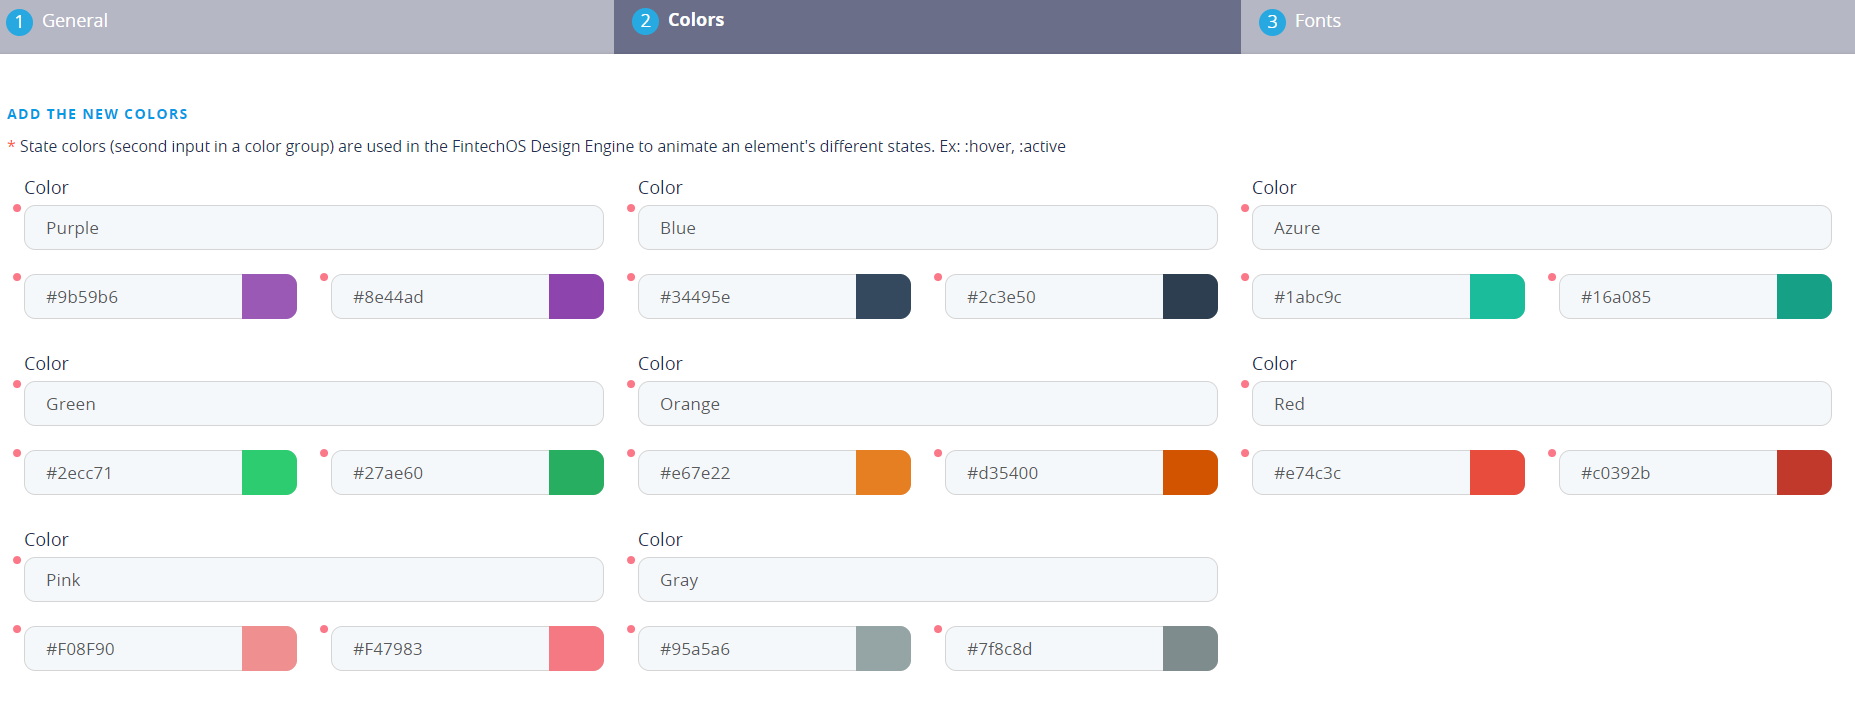1855x717 pixels.
Task: Click the Purple #9b59b6 color swatch
Action: [269, 297]
